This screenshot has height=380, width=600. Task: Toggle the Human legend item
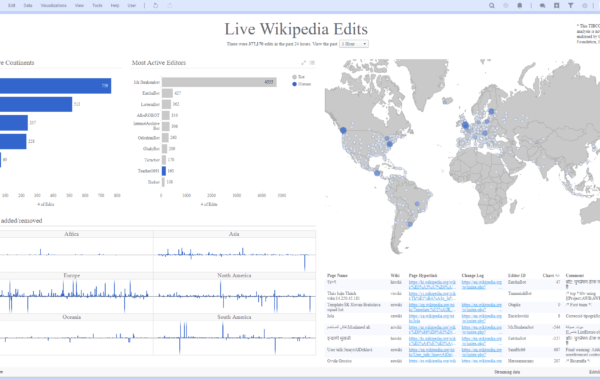tap(302, 84)
